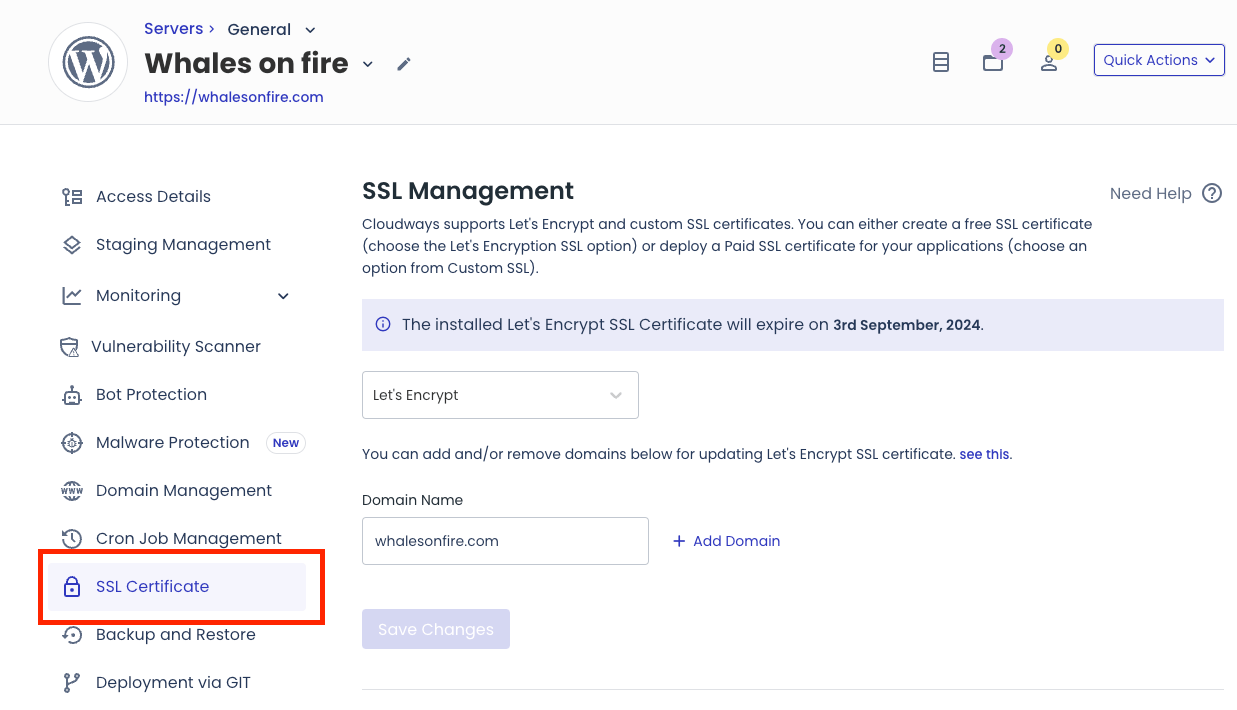Click the pencil icon to rename application
Image resolution: width=1237 pixels, height=710 pixels.
pos(403,63)
